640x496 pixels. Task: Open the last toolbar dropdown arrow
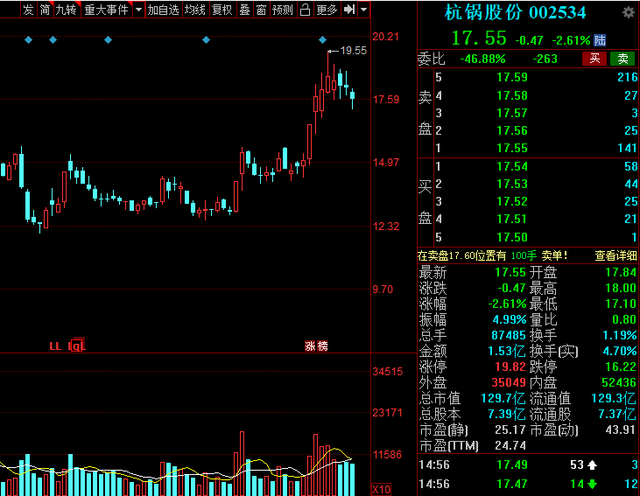coord(363,9)
